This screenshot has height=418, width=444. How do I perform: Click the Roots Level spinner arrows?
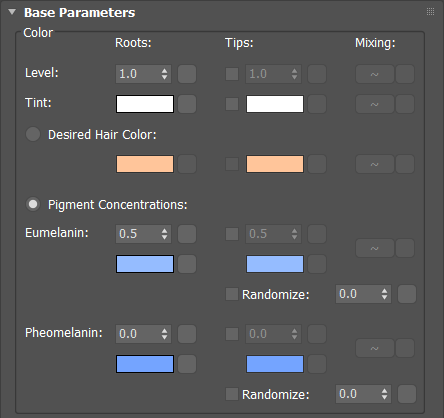tap(164, 74)
